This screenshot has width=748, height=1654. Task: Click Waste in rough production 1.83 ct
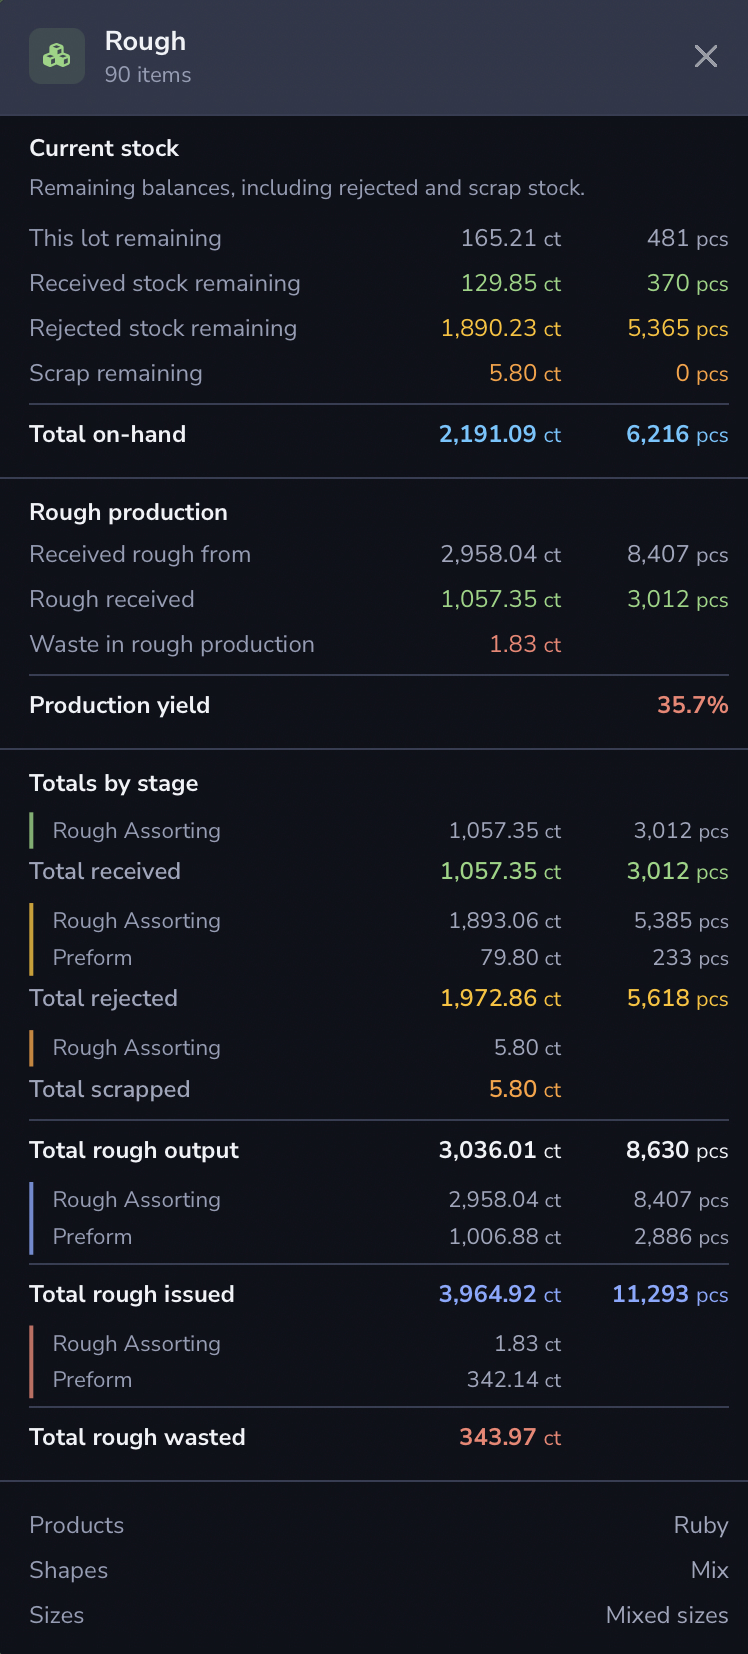click(x=525, y=644)
